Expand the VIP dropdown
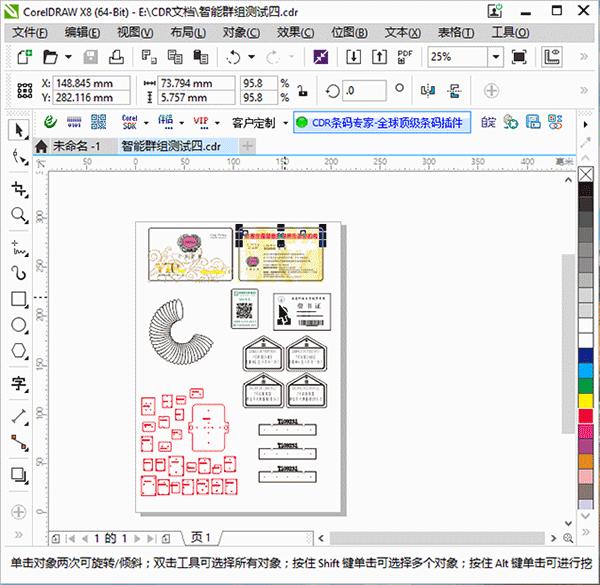The width and height of the screenshot is (600, 585). [x=217, y=123]
